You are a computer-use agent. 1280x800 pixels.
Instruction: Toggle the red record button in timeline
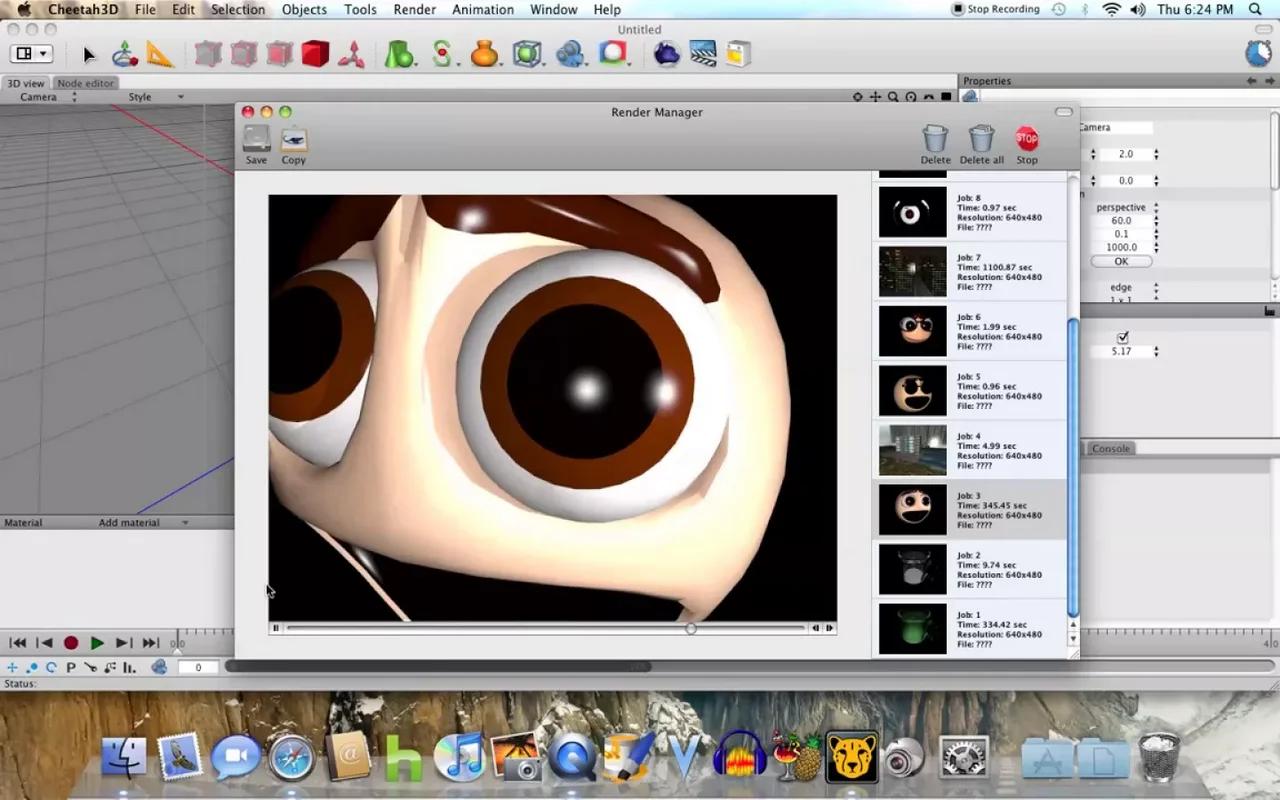coord(71,643)
